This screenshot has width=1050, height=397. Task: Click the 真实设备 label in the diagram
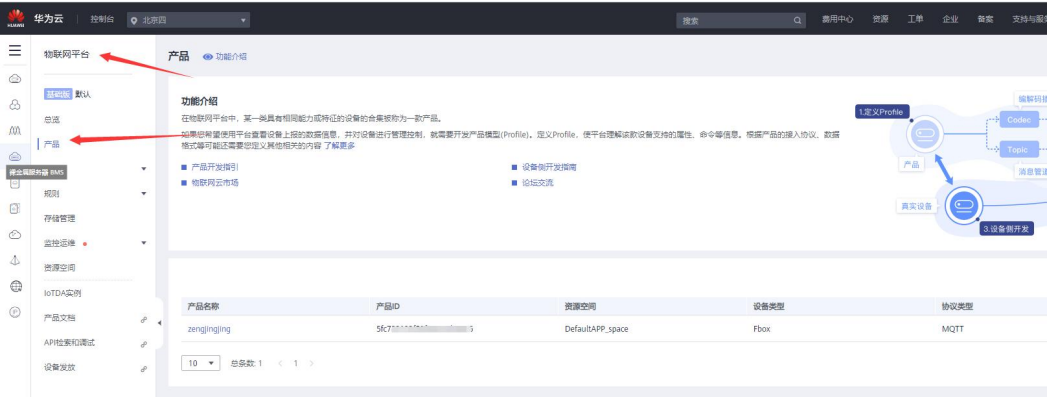[917, 206]
